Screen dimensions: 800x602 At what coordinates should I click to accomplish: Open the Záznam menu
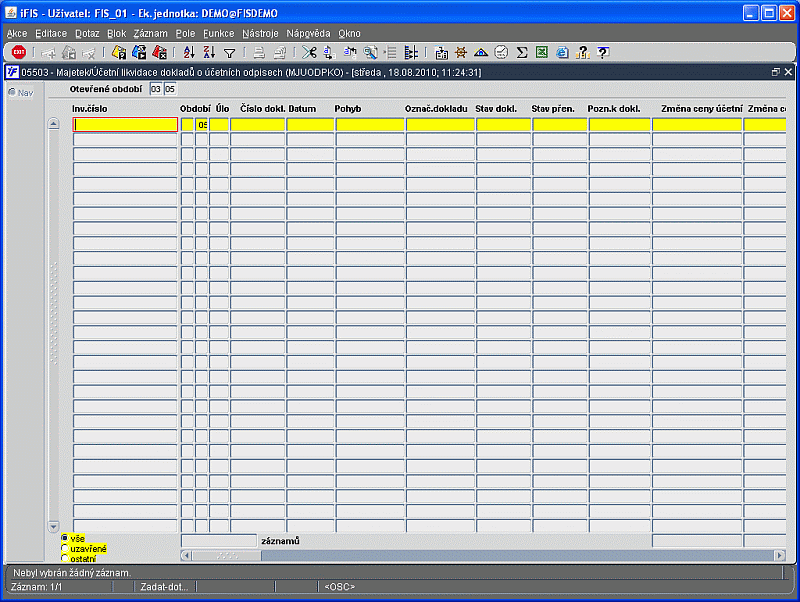point(151,34)
